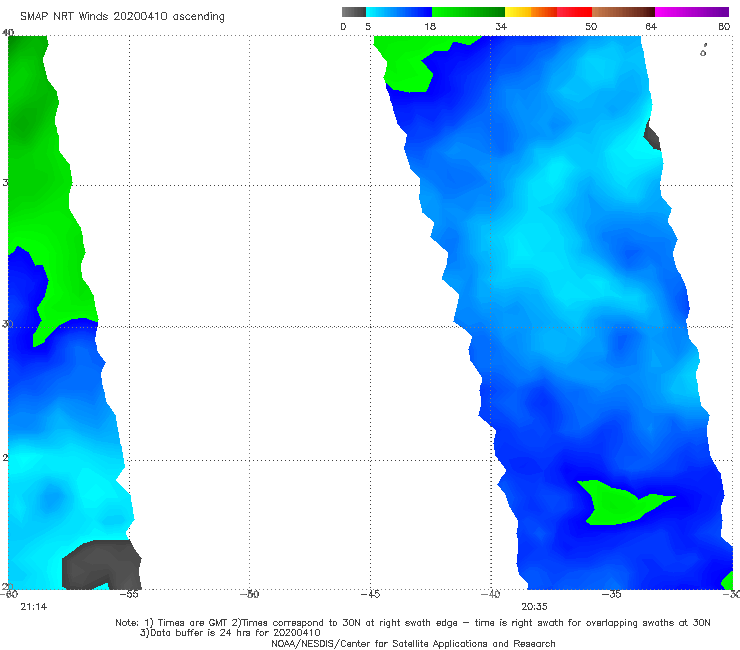
Task: Click the small island marker in the upper right
Action: pos(703,51)
